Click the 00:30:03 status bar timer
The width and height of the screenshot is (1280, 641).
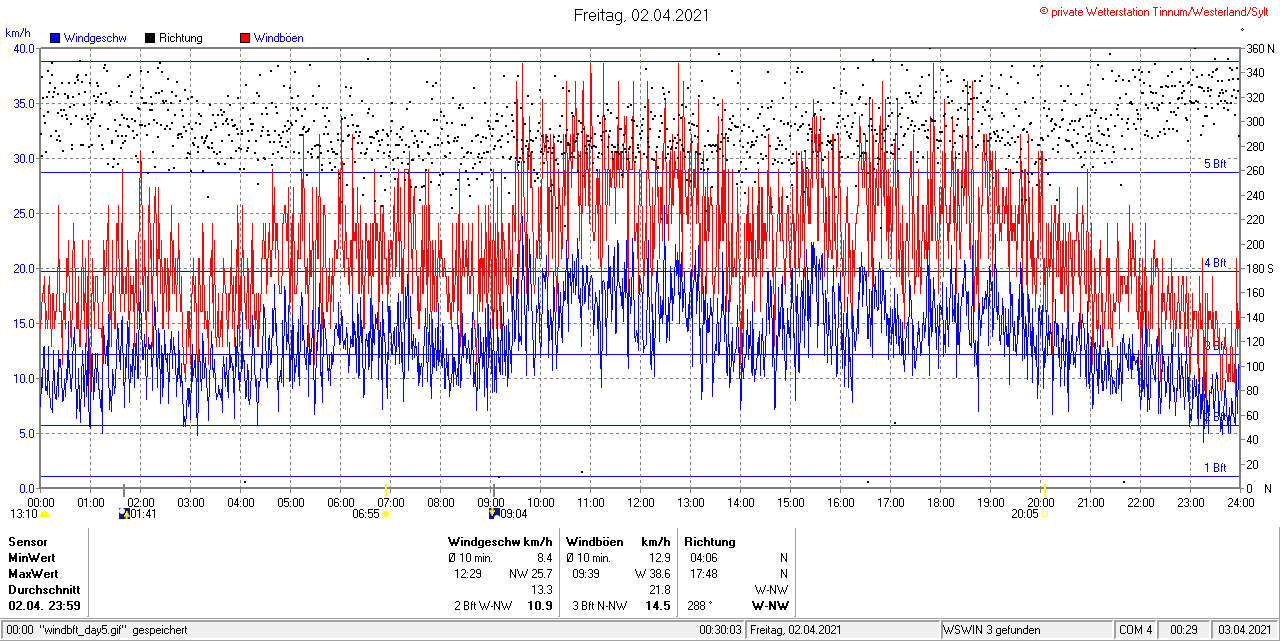721,630
